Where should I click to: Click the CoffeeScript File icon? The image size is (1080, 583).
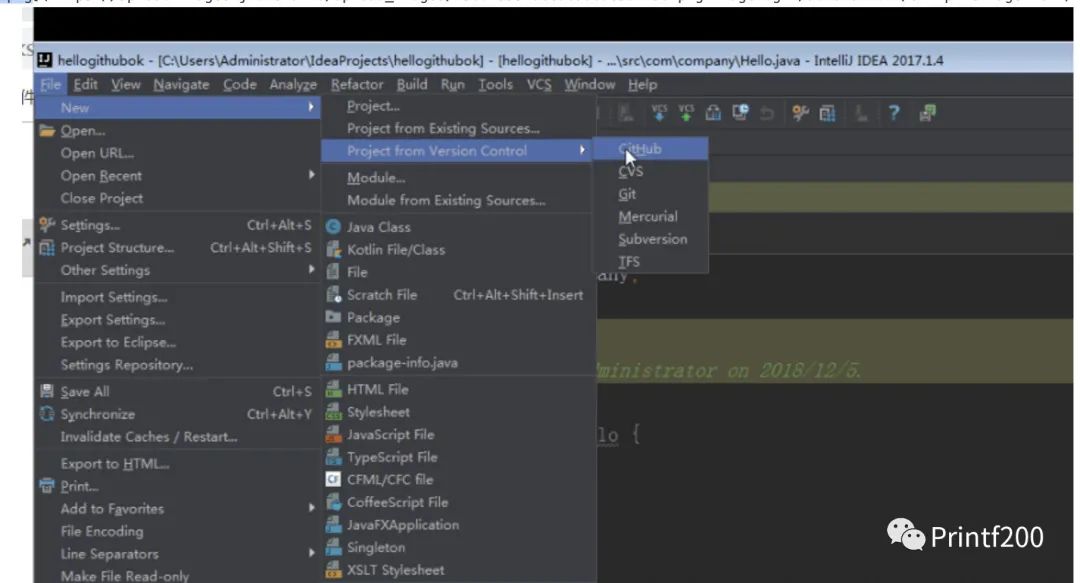[333, 502]
